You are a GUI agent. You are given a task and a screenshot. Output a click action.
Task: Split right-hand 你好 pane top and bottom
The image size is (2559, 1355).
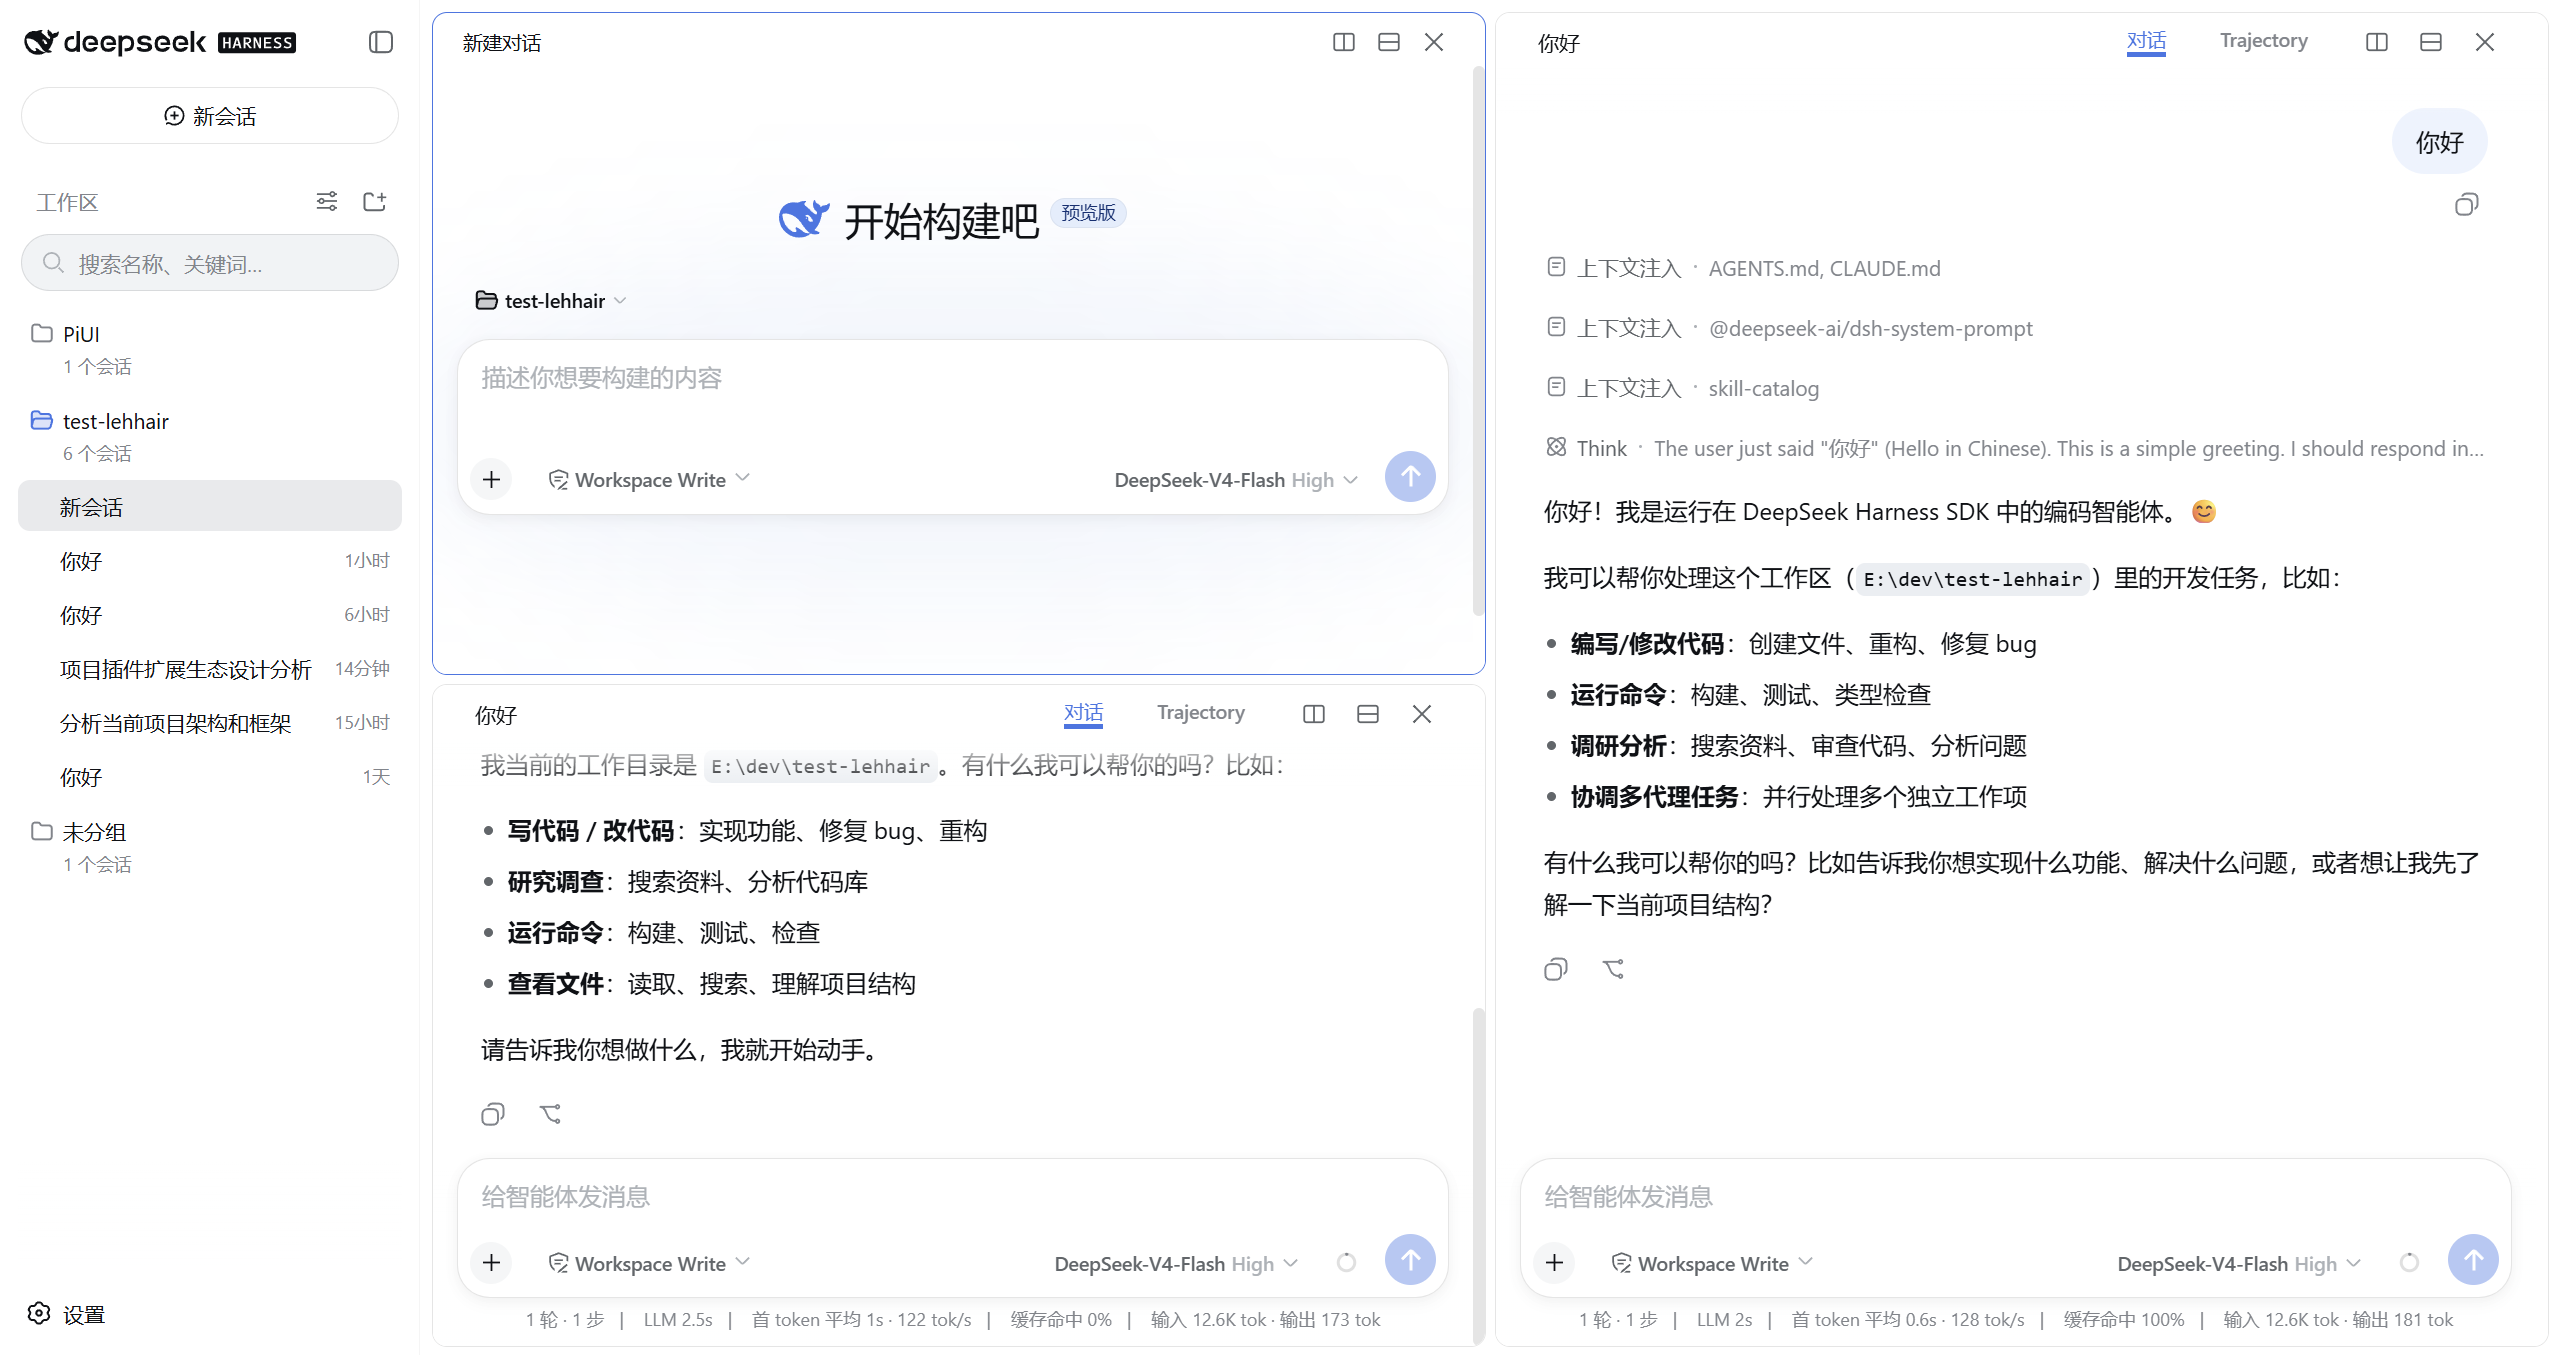(2431, 42)
